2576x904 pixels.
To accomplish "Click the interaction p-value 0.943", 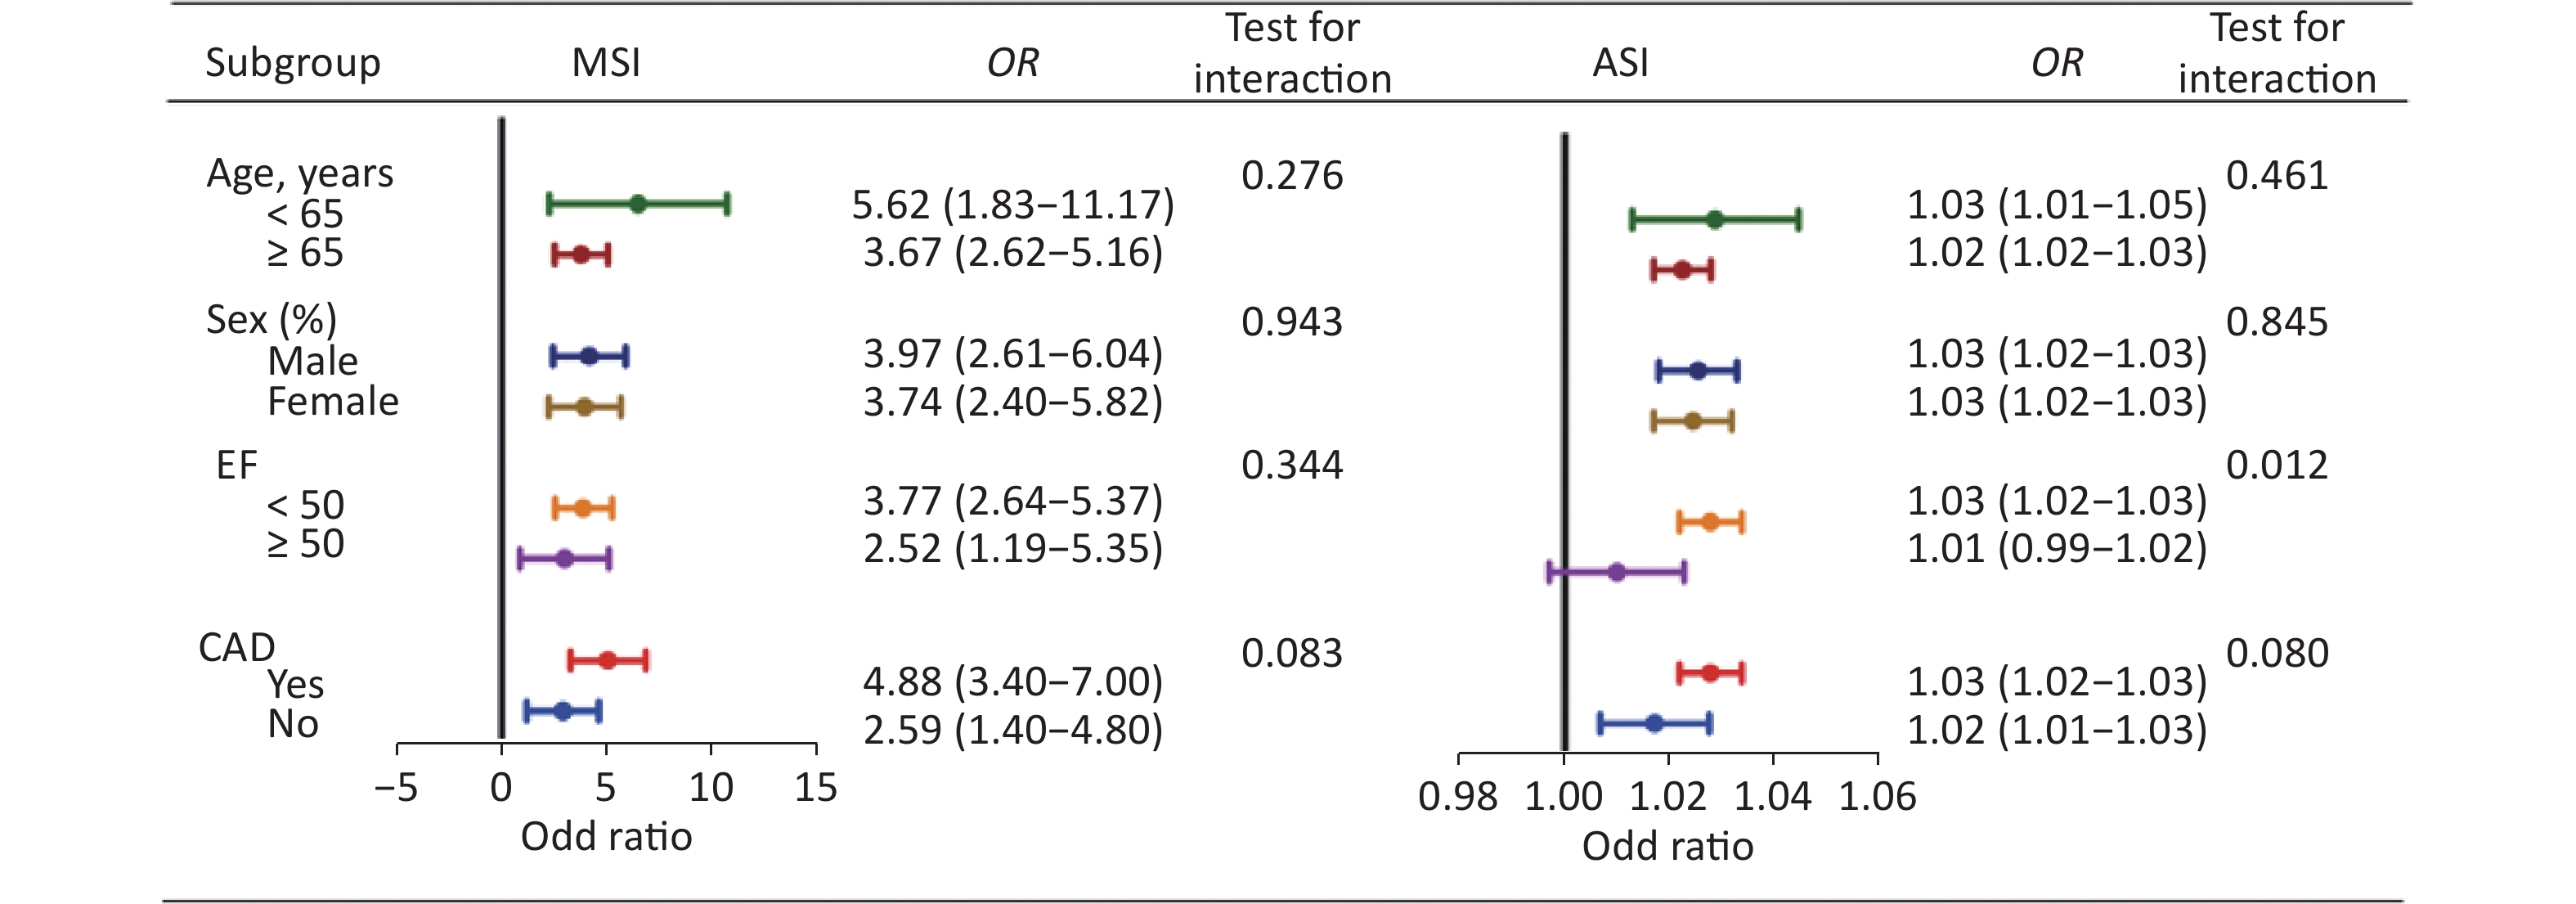I will pyautogui.click(x=1292, y=322).
